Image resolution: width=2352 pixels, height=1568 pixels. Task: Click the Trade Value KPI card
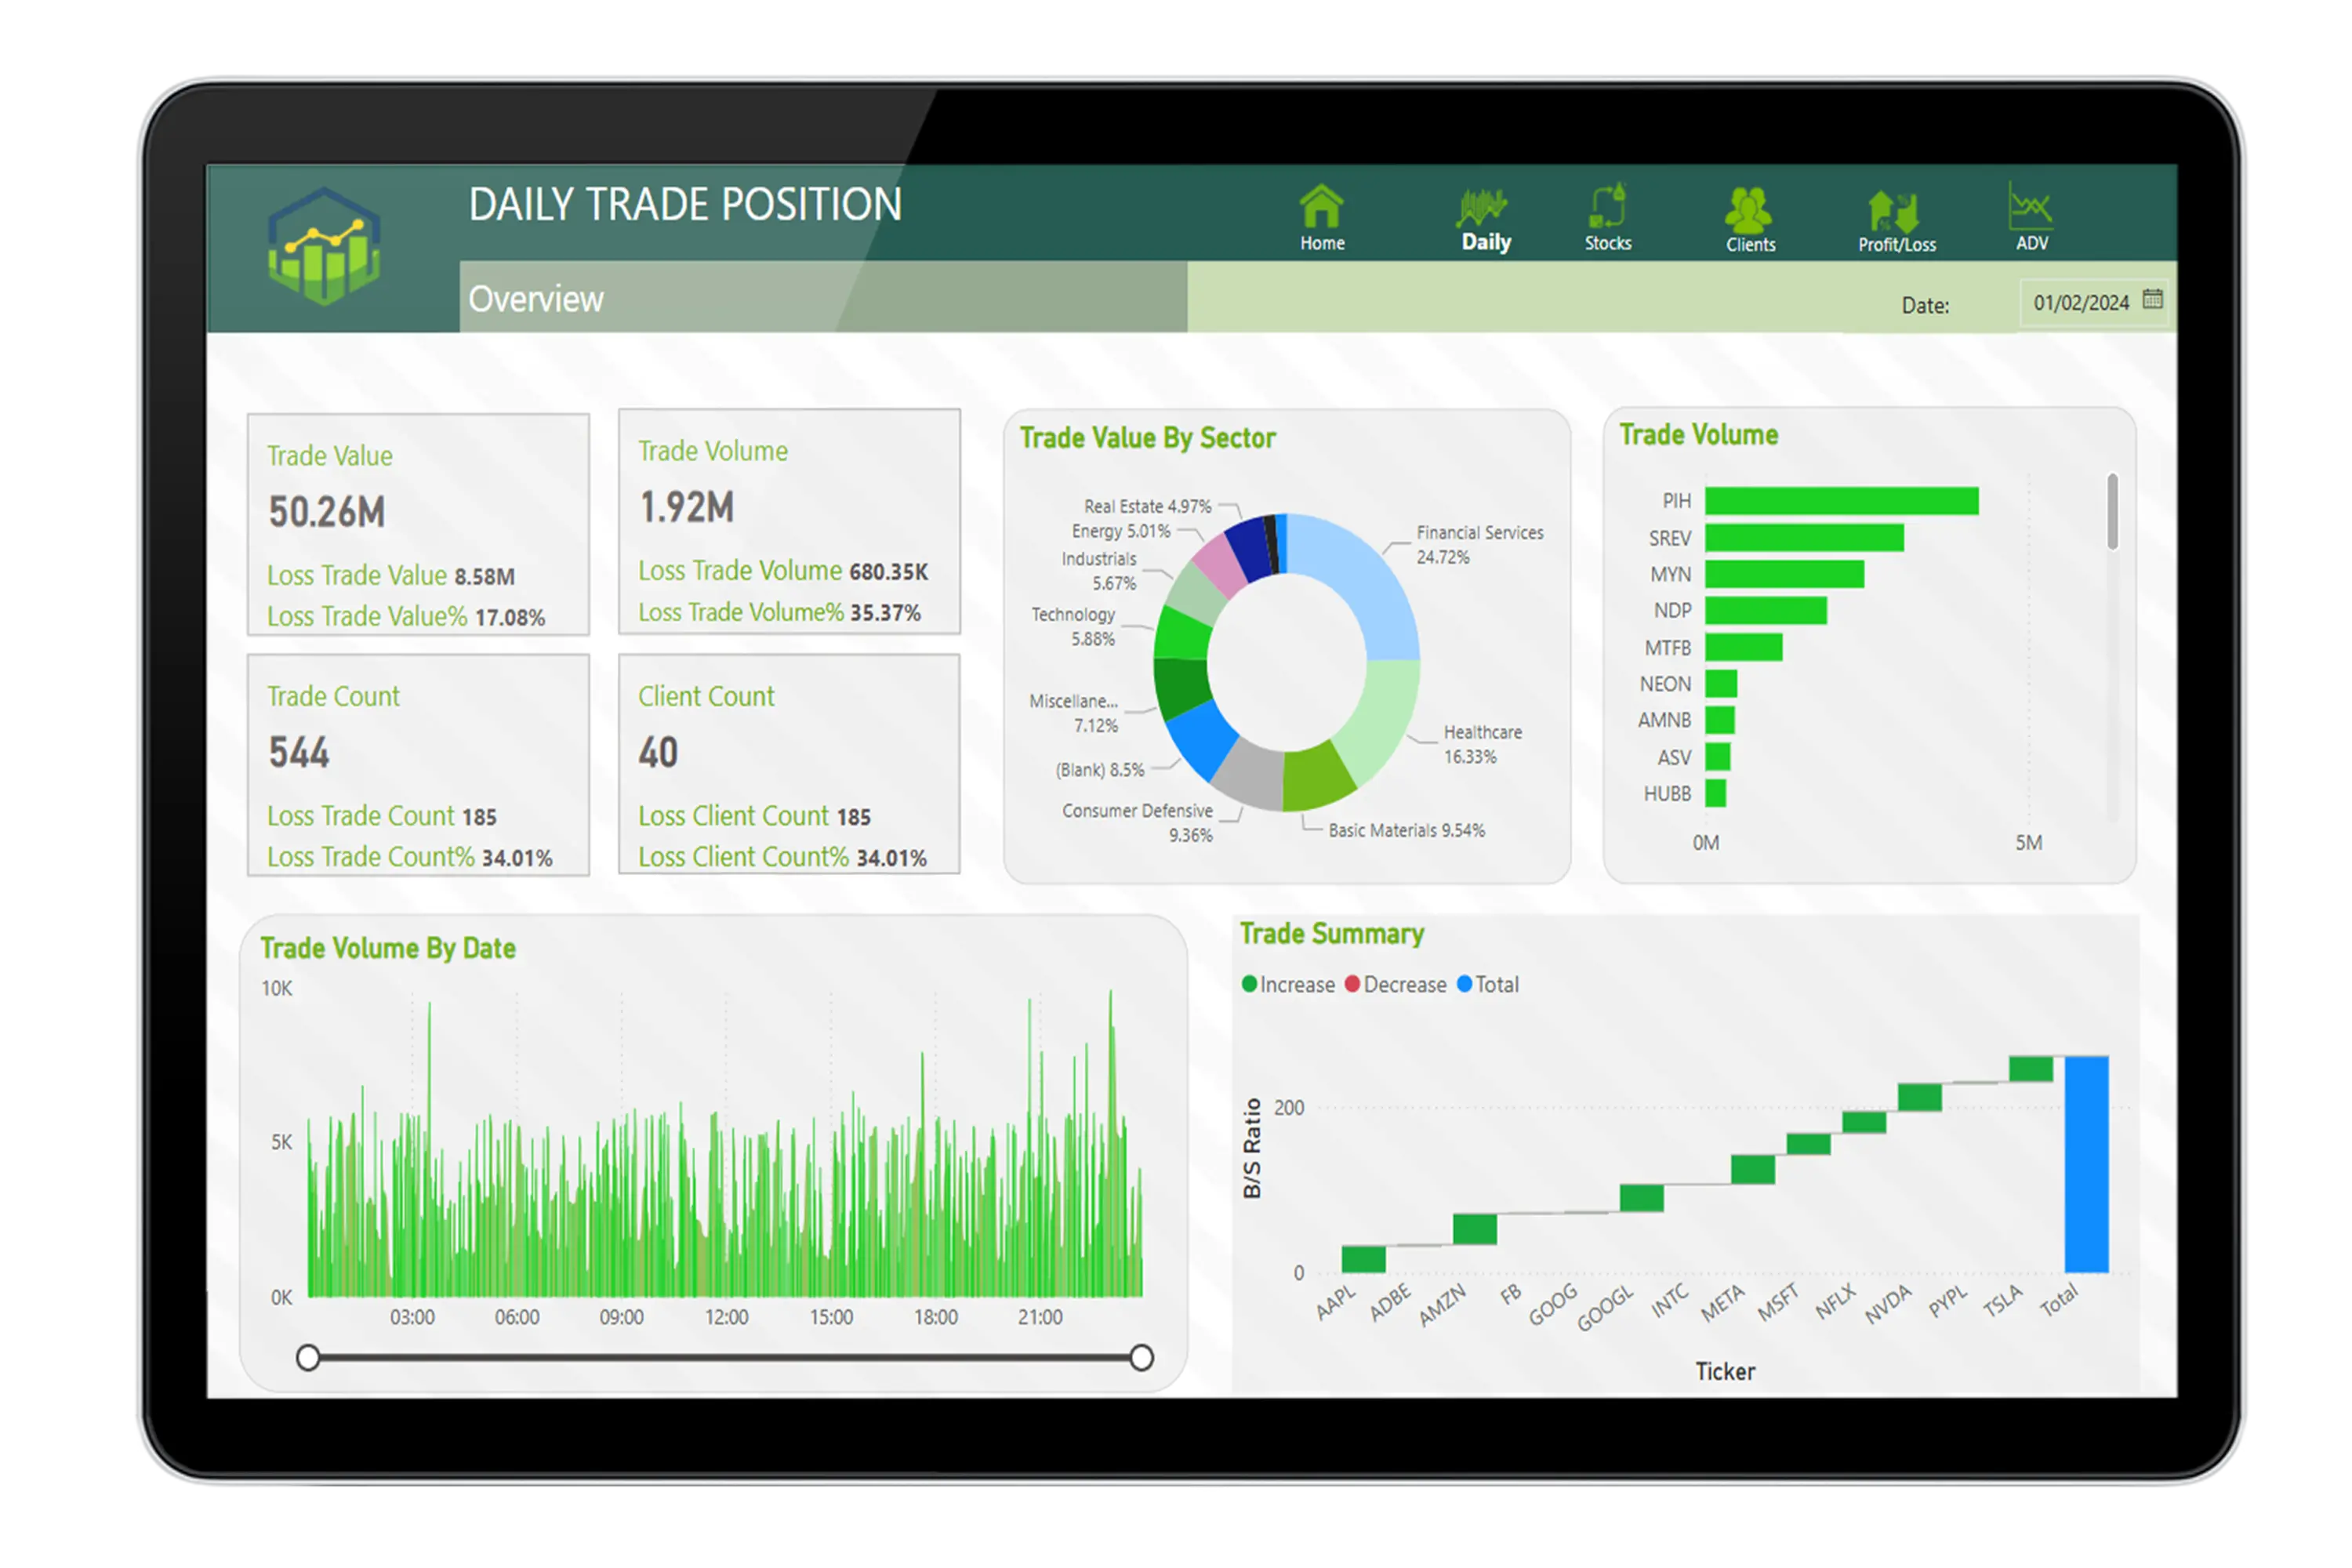pos(418,525)
